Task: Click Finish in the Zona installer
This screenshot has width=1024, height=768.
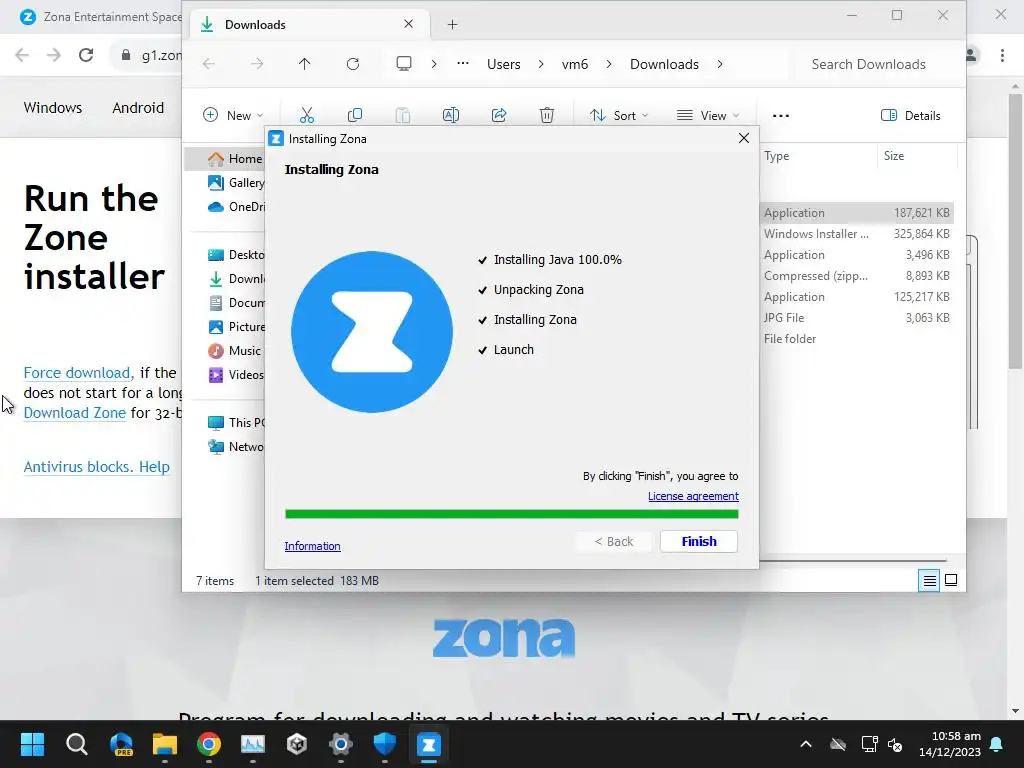Action: coord(699,541)
